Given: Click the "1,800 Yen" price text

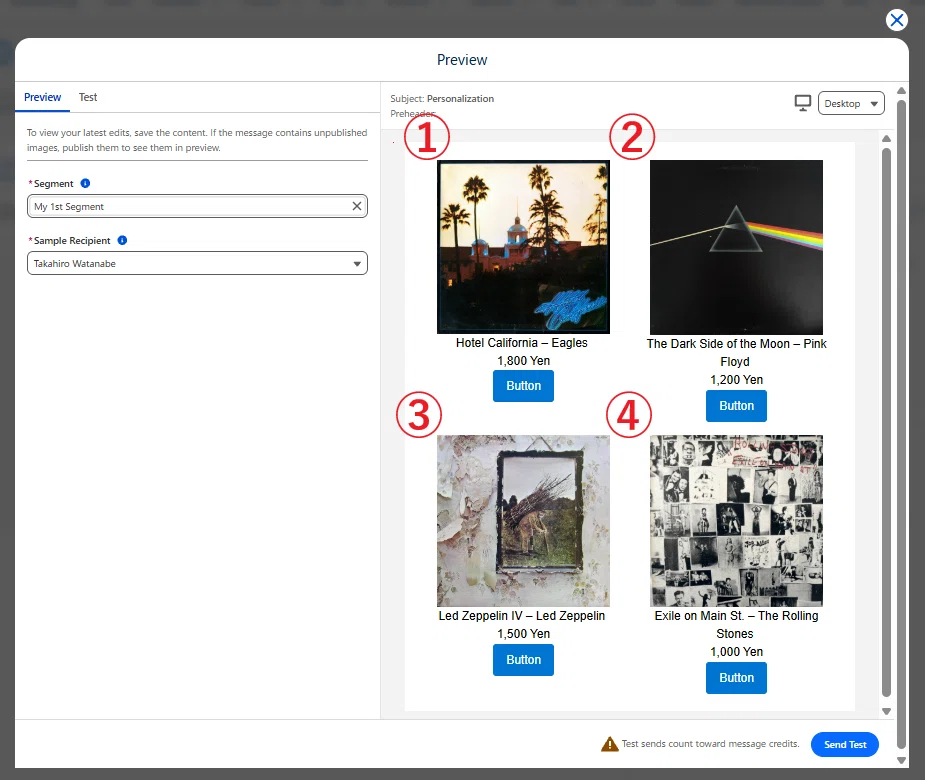Looking at the screenshot, I should tap(523, 361).
